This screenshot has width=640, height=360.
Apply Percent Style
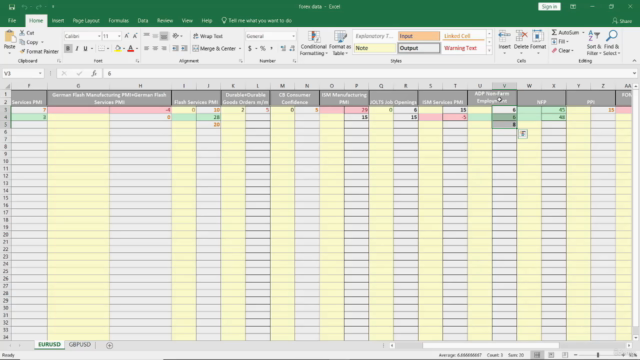pos(263,49)
